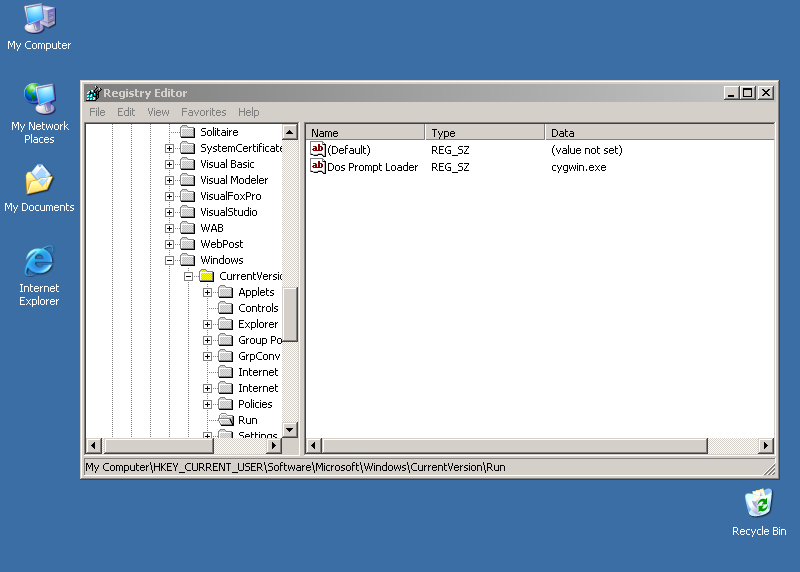Maximize the Registry Editor window
Screen dimensions: 800x572
[747, 93]
